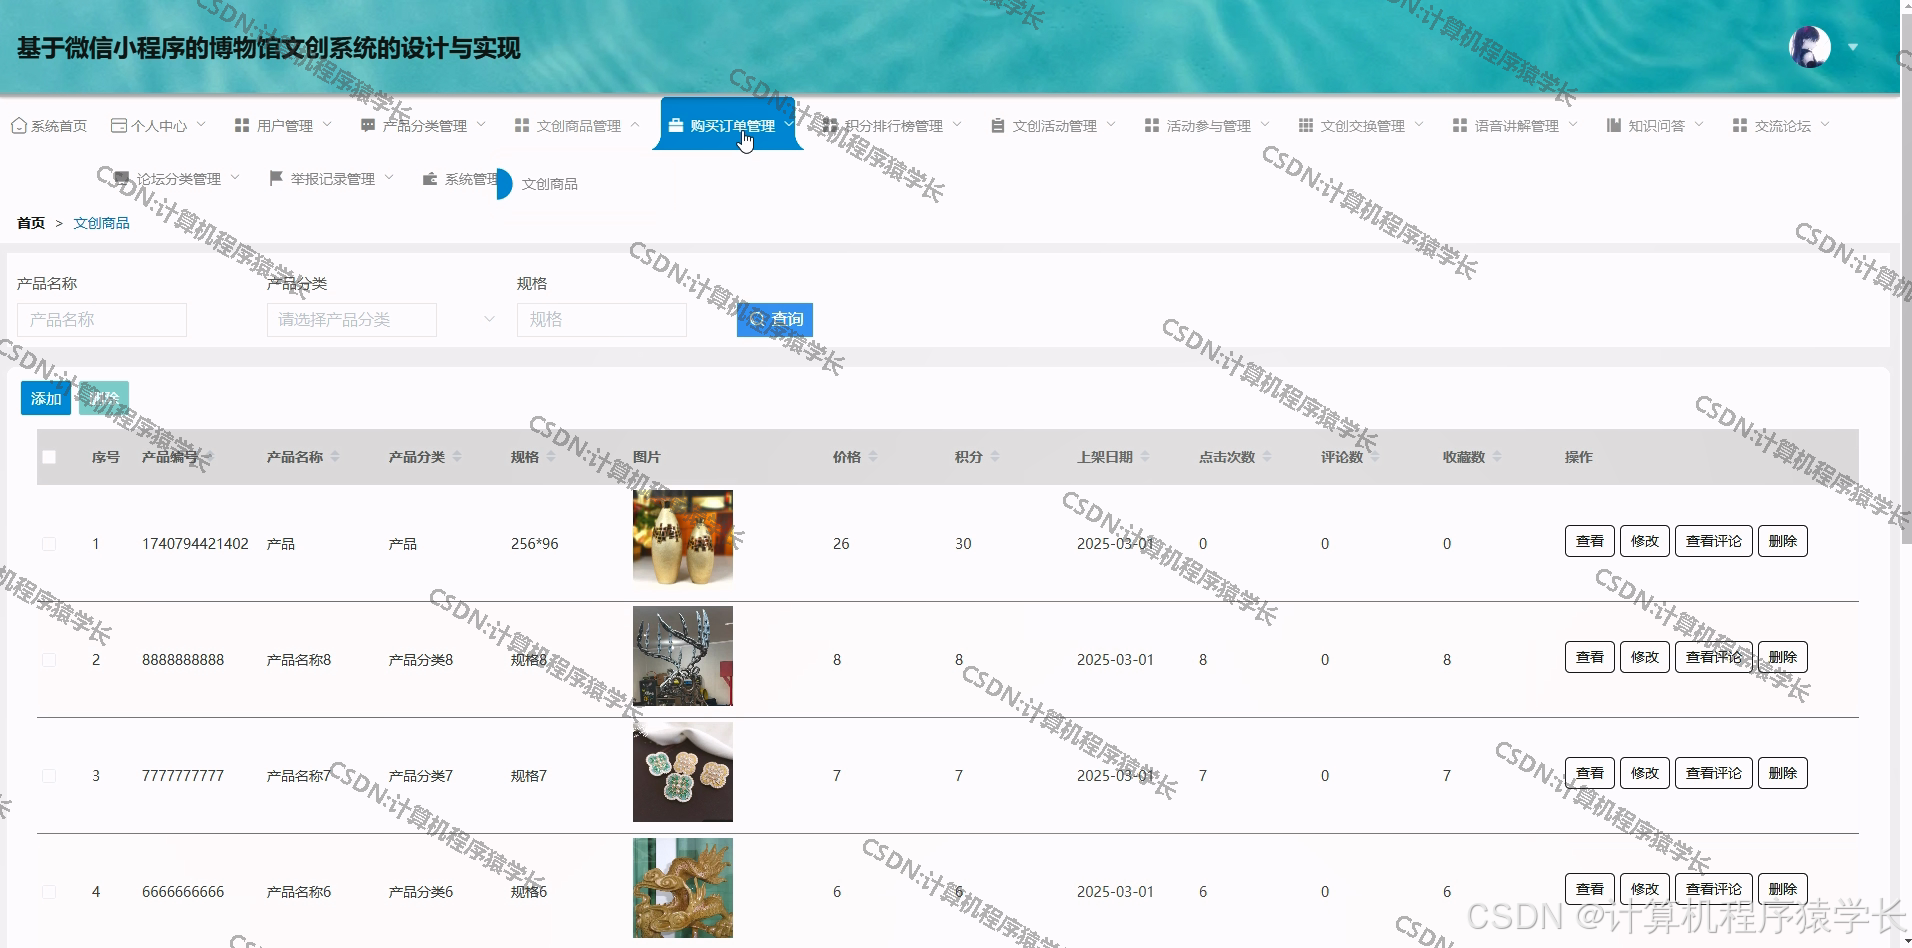The height and width of the screenshot is (948, 1912).
Task: Open the 系统首页 menu item
Action: click(49, 126)
